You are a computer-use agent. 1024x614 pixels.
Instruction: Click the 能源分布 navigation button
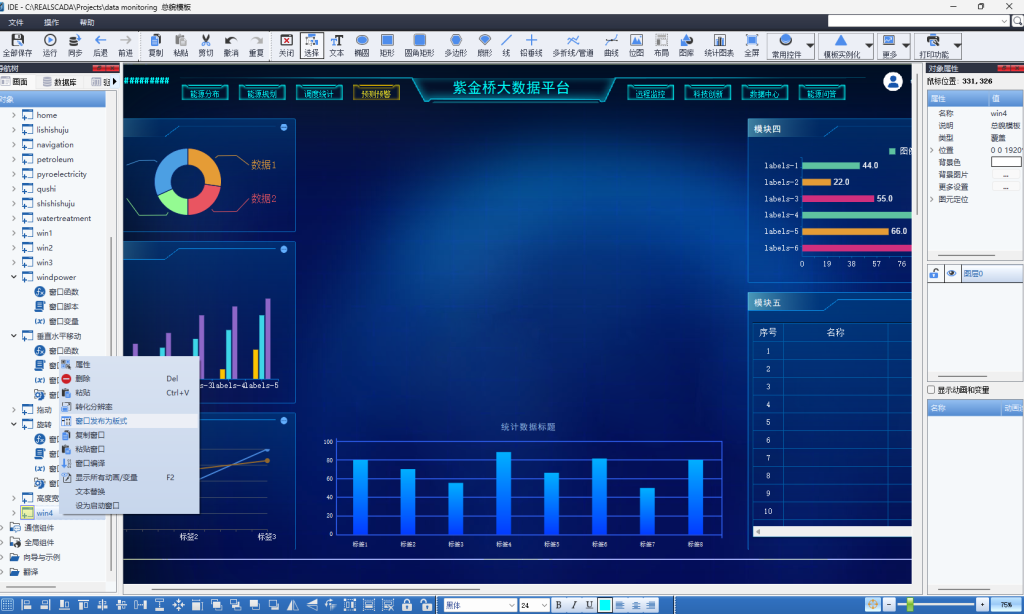205,93
